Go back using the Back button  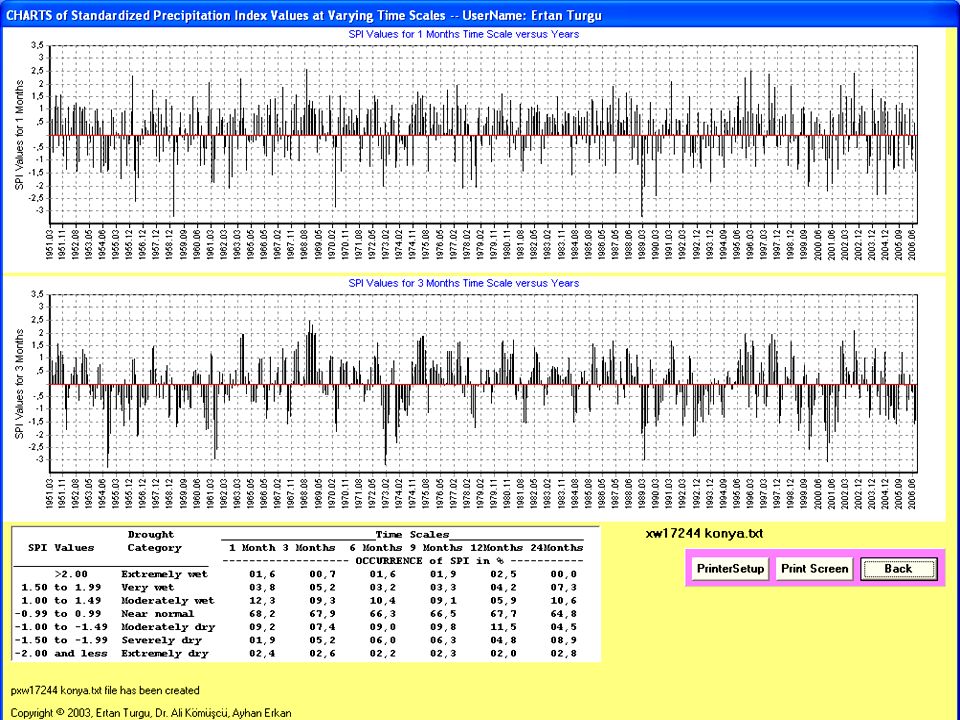(x=898, y=568)
